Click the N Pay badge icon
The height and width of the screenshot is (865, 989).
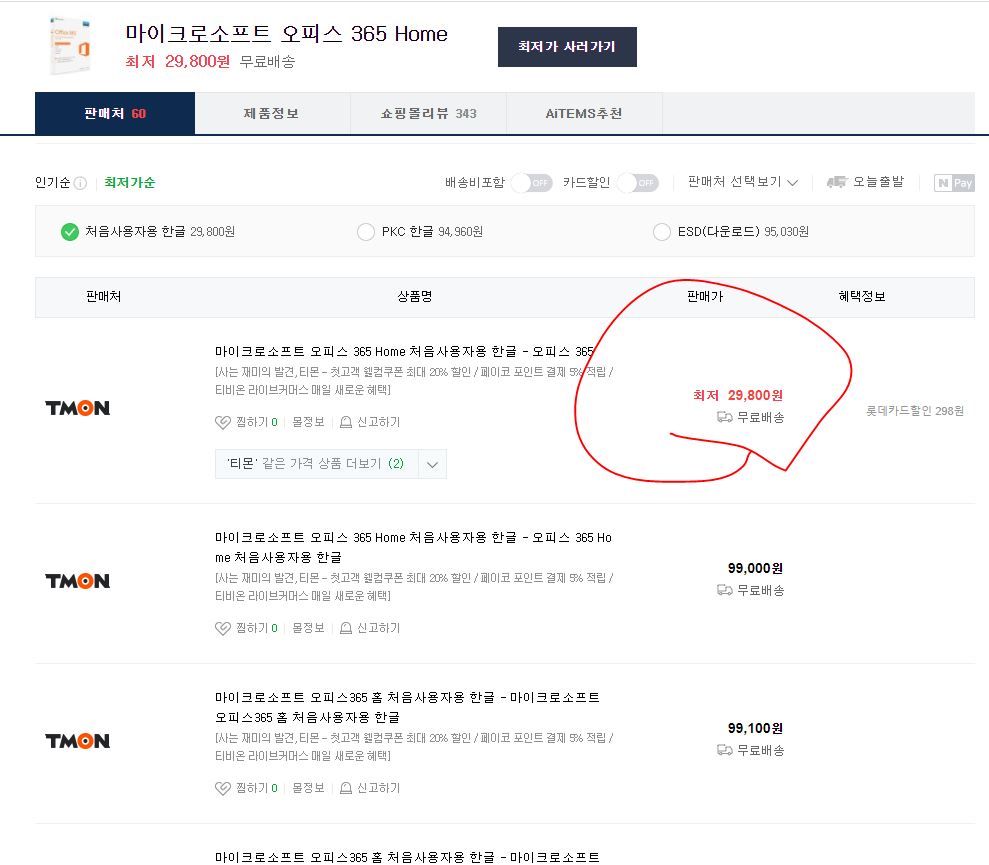(953, 183)
